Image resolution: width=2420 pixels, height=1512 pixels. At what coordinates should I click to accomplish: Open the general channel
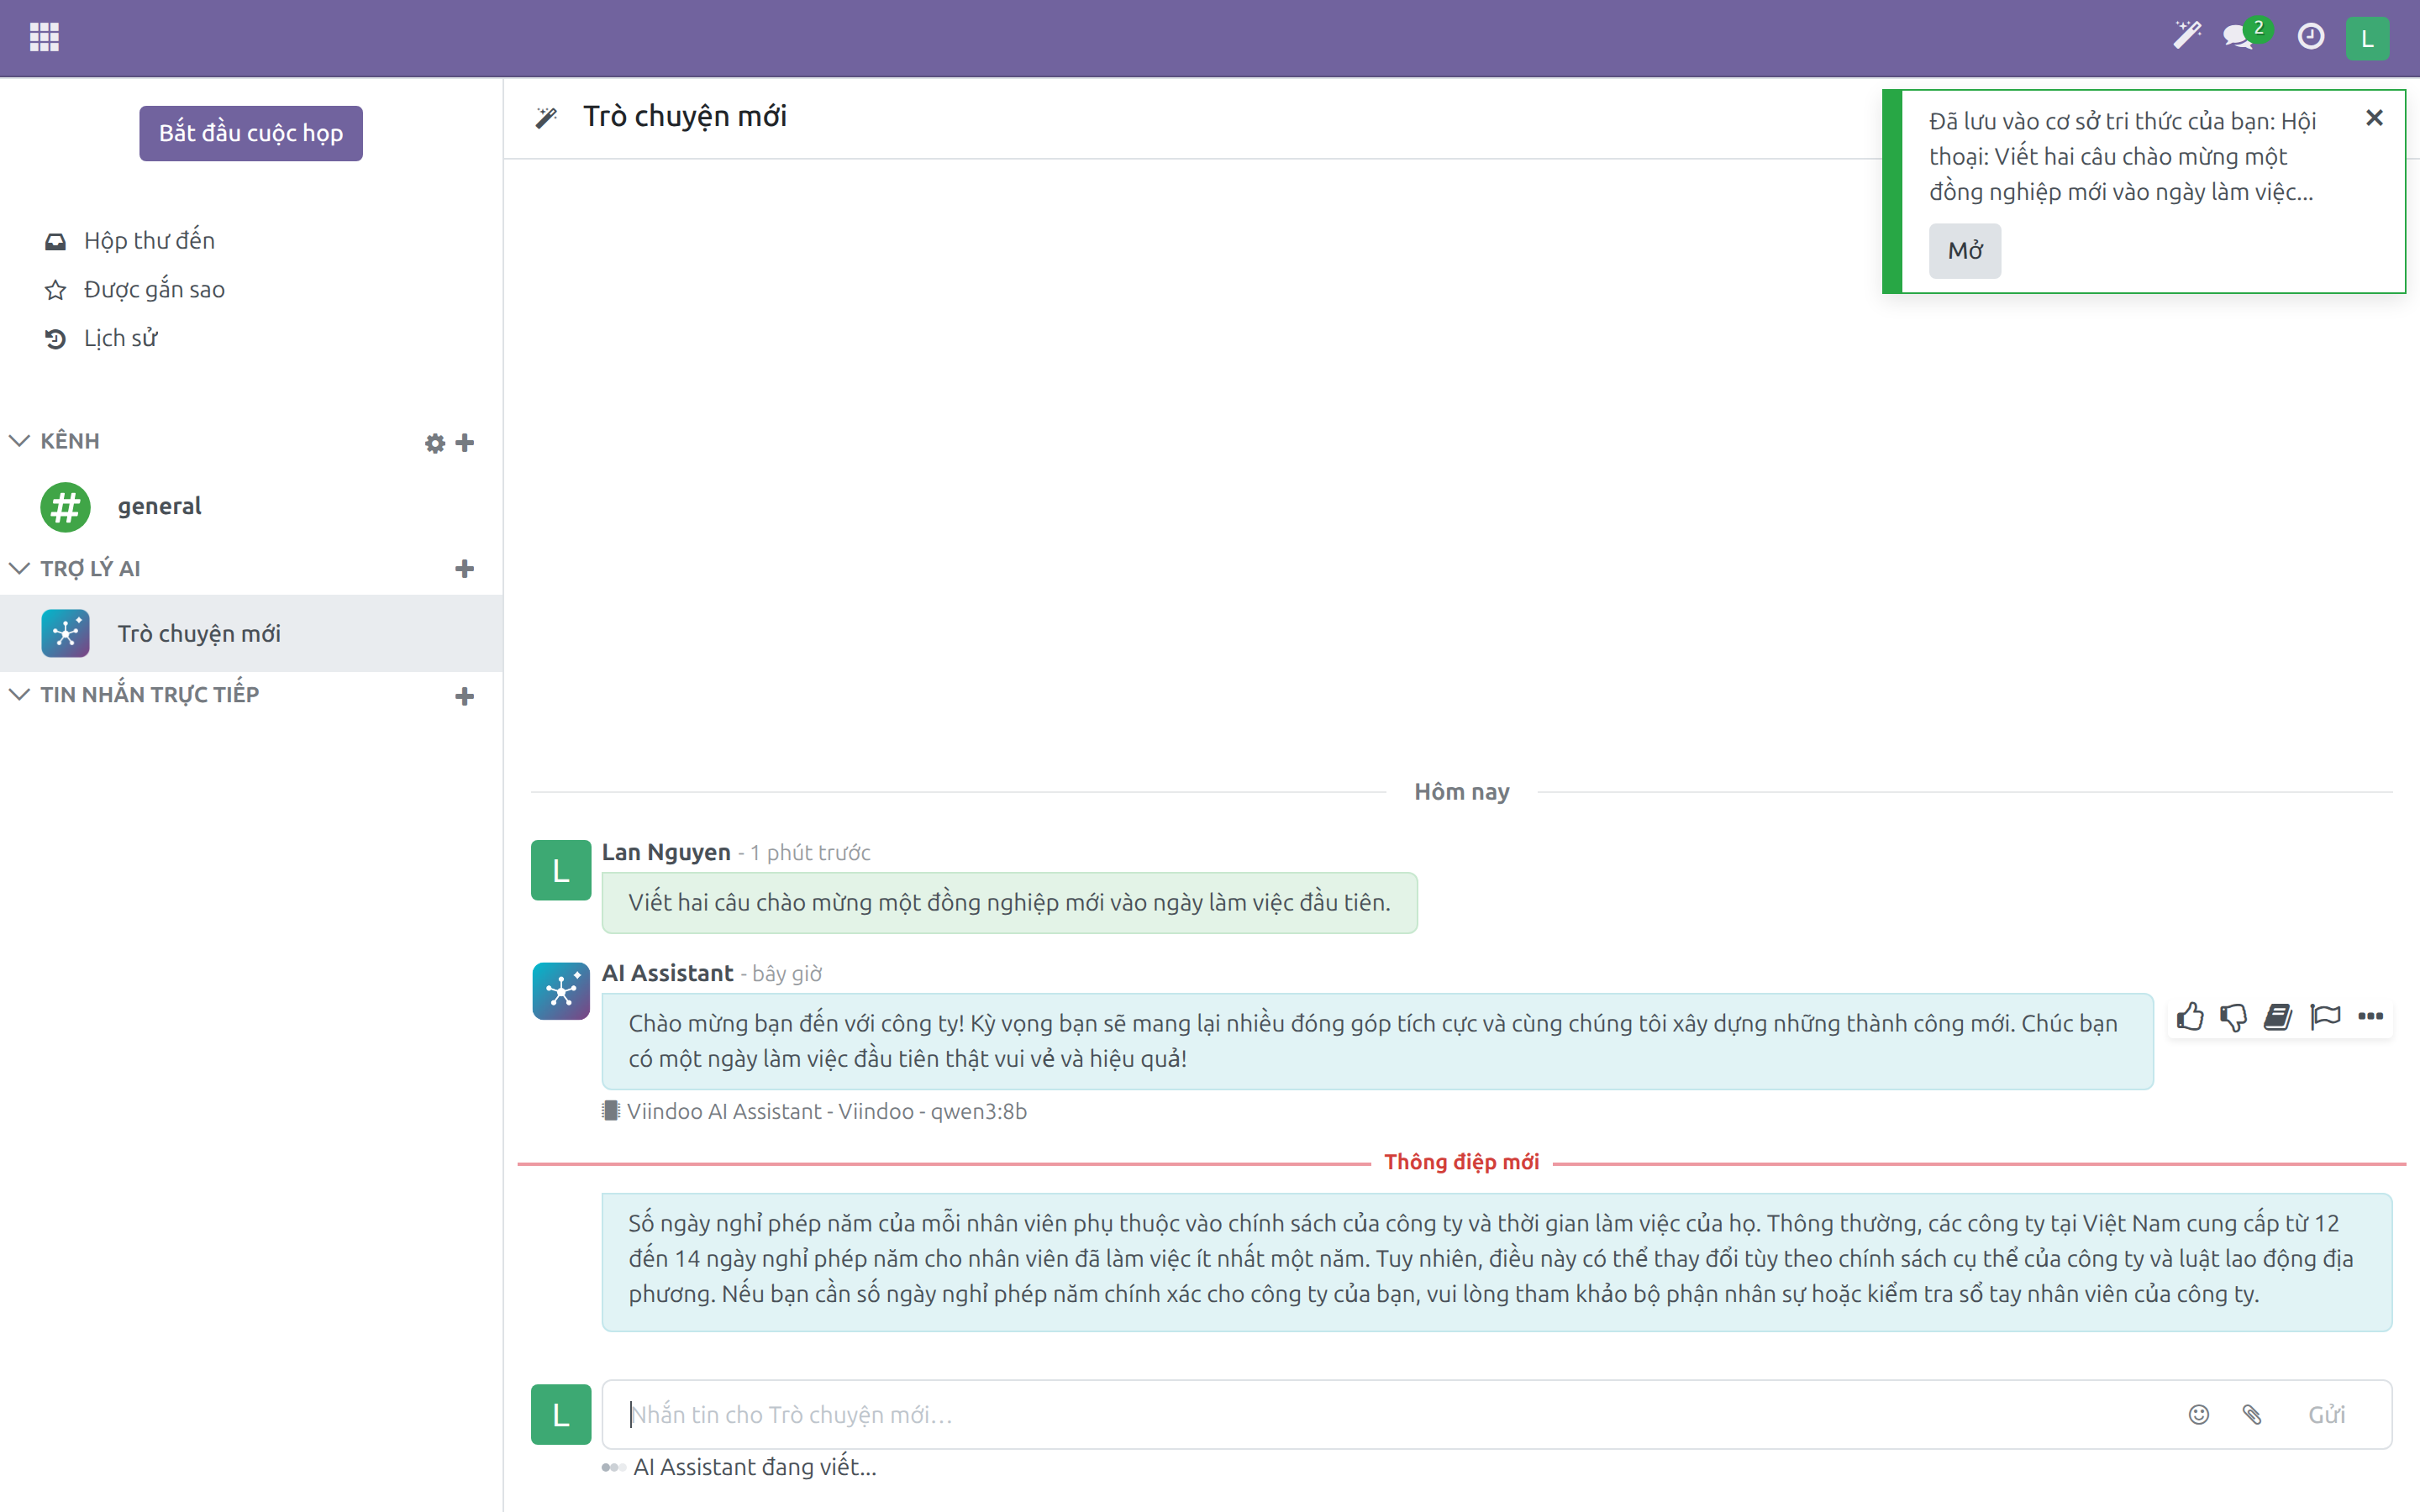coord(251,507)
